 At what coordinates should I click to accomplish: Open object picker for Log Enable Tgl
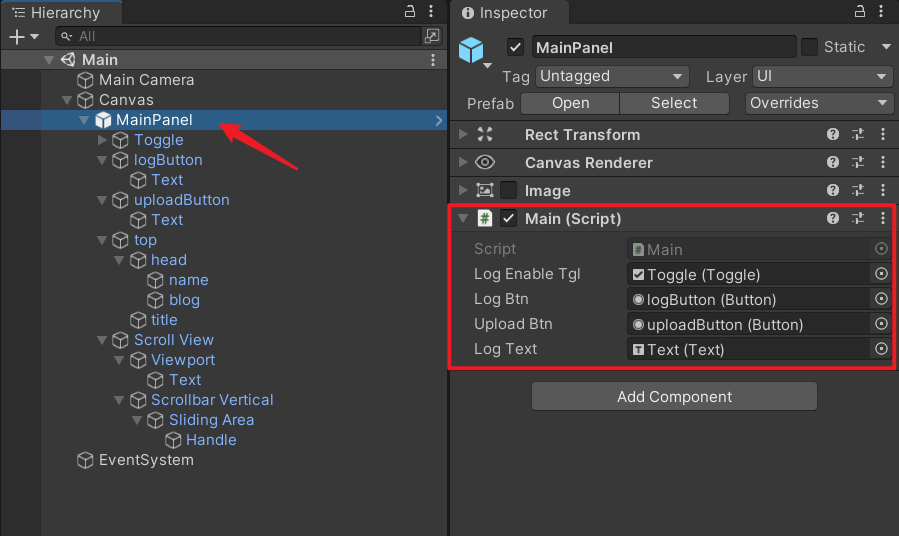pyautogui.click(x=881, y=274)
